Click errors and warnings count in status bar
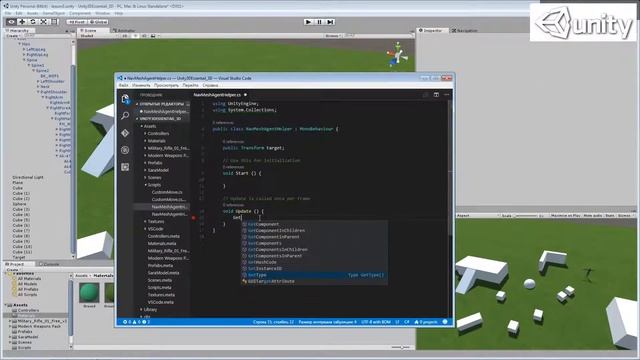This screenshot has height=360, width=640. (x=137, y=322)
